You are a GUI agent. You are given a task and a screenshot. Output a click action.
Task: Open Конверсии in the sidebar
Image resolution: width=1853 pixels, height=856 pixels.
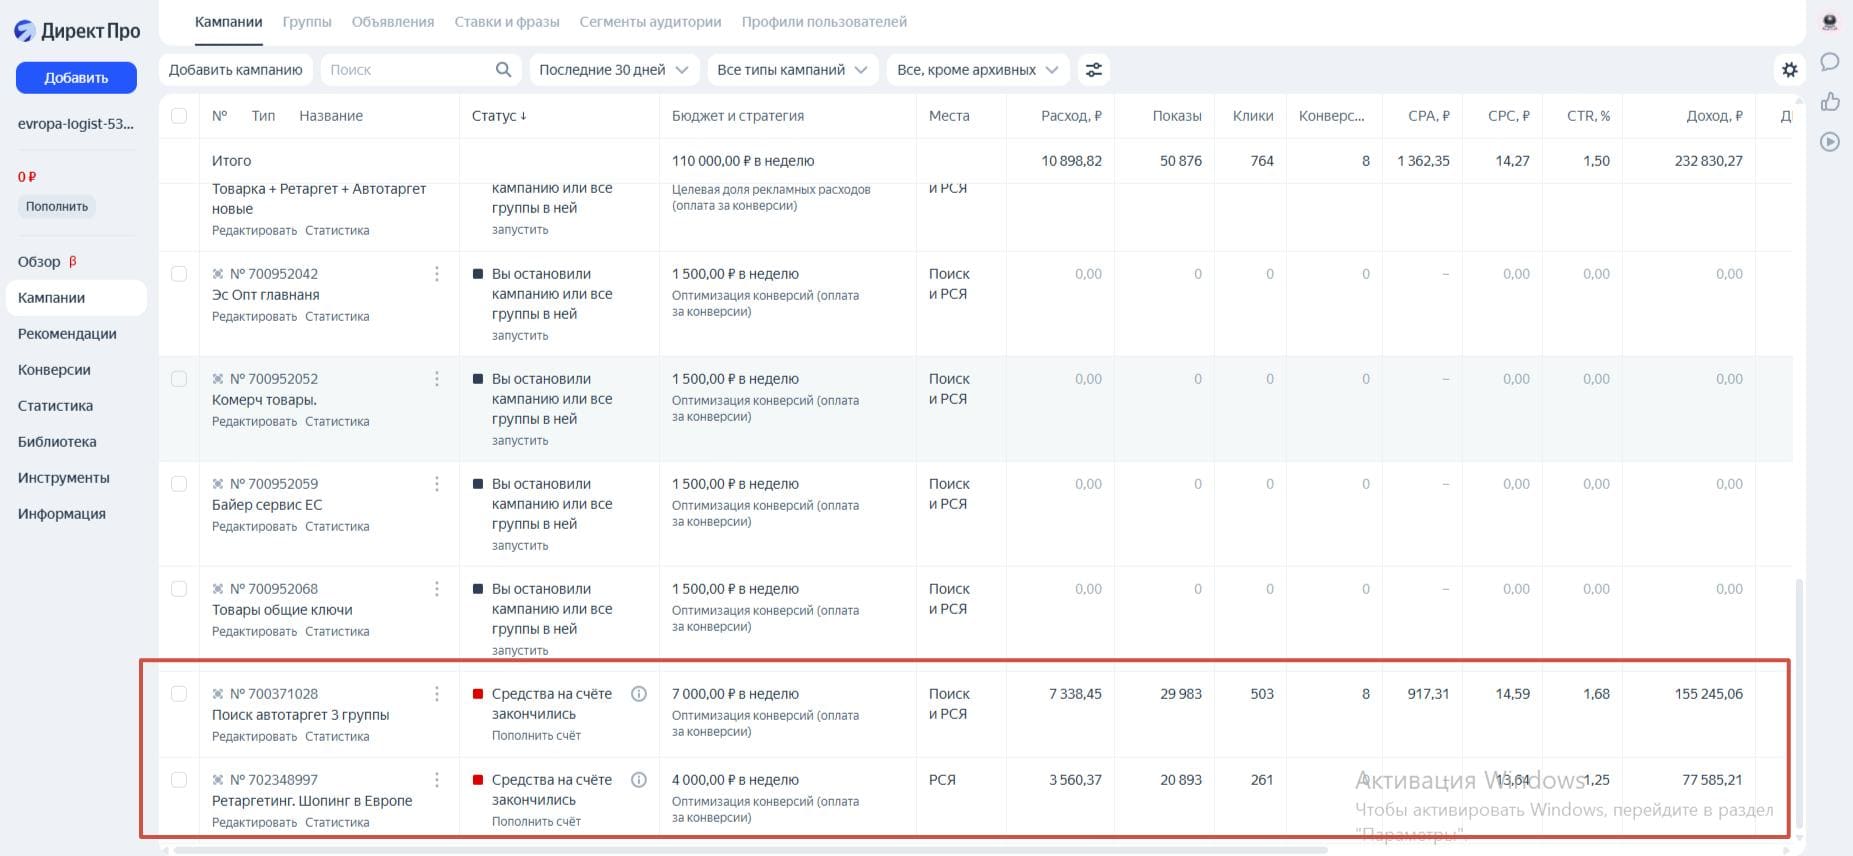[54, 370]
